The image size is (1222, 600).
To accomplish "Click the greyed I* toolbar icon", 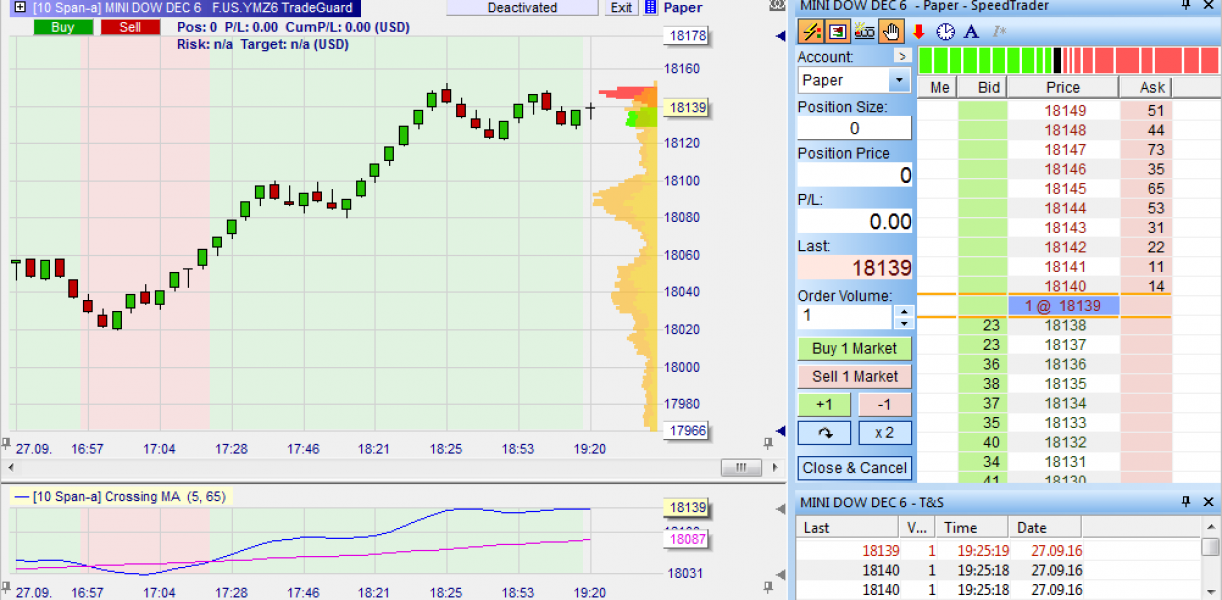I will (x=998, y=32).
